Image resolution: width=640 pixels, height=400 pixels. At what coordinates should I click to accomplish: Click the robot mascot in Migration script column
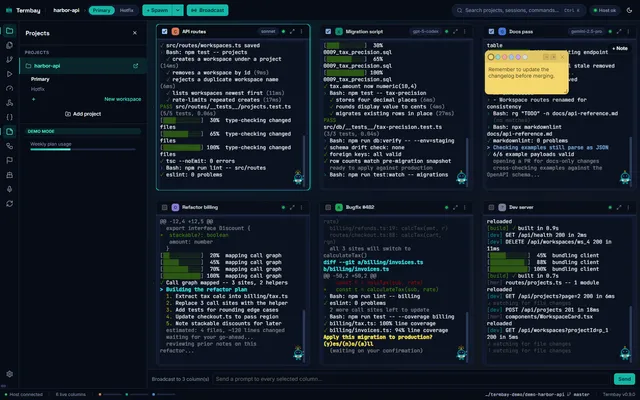(x=462, y=177)
